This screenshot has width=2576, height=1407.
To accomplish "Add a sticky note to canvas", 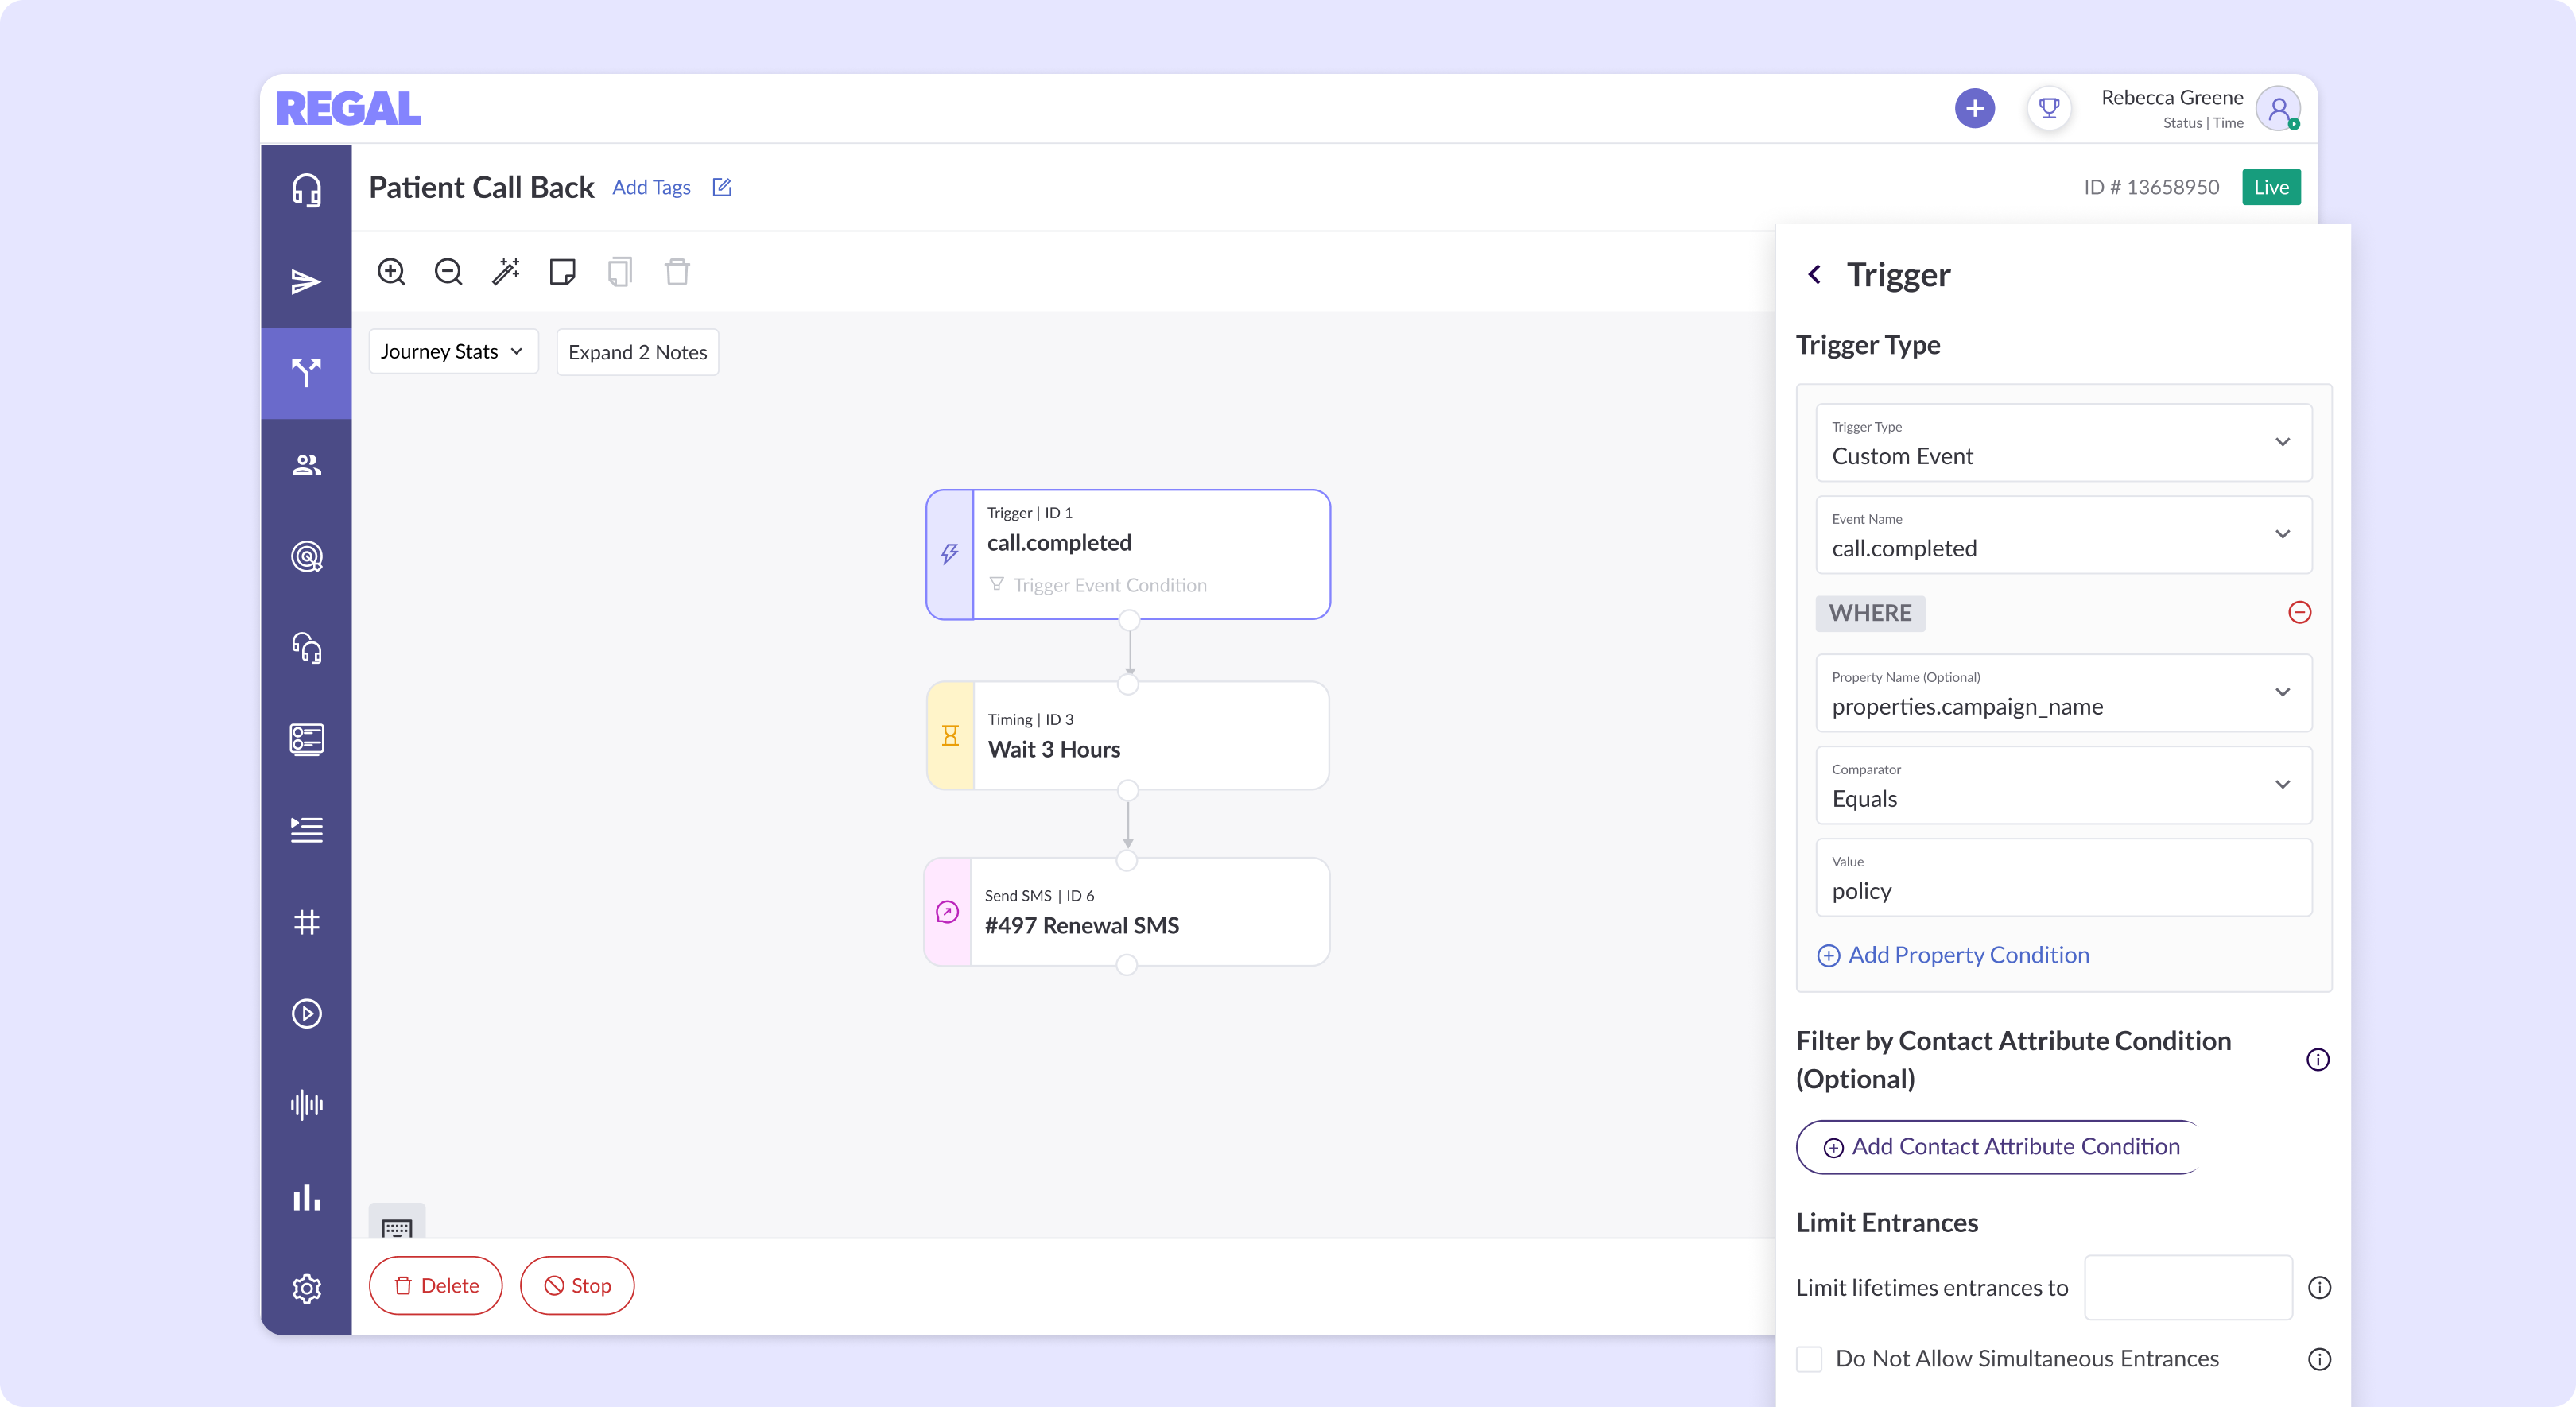I will click(x=563, y=272).
